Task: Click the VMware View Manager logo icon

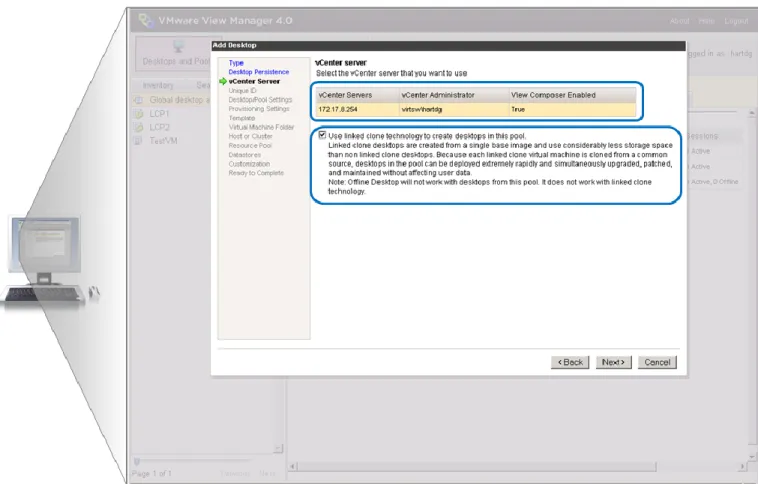Action: (x=146, y=20)
